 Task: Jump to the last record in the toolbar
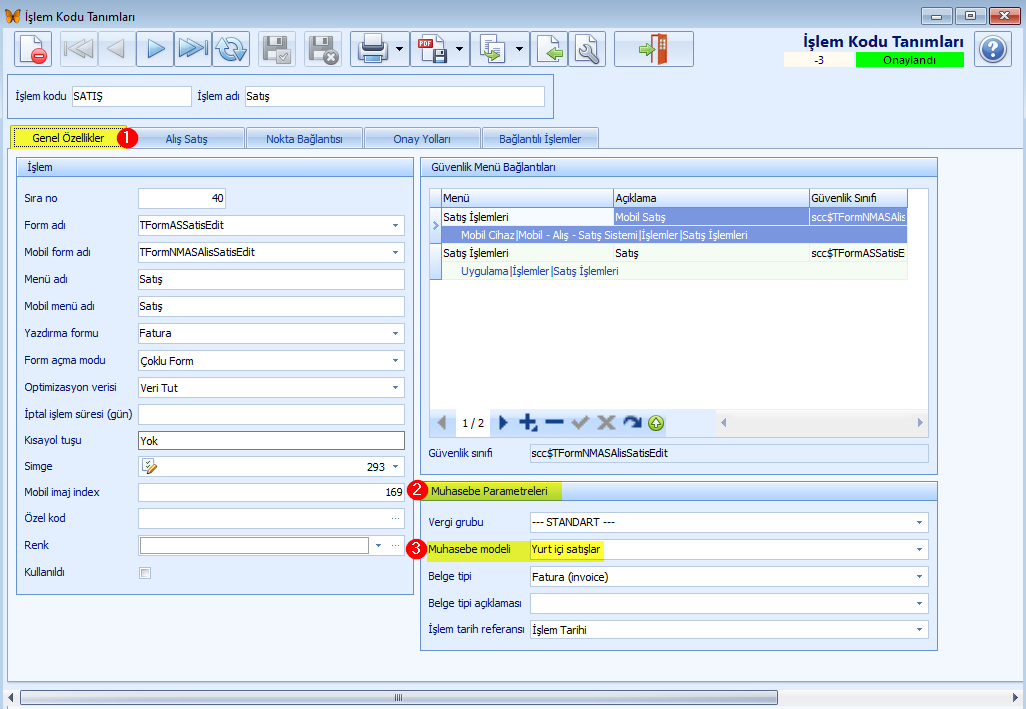(x=193, y=49)
